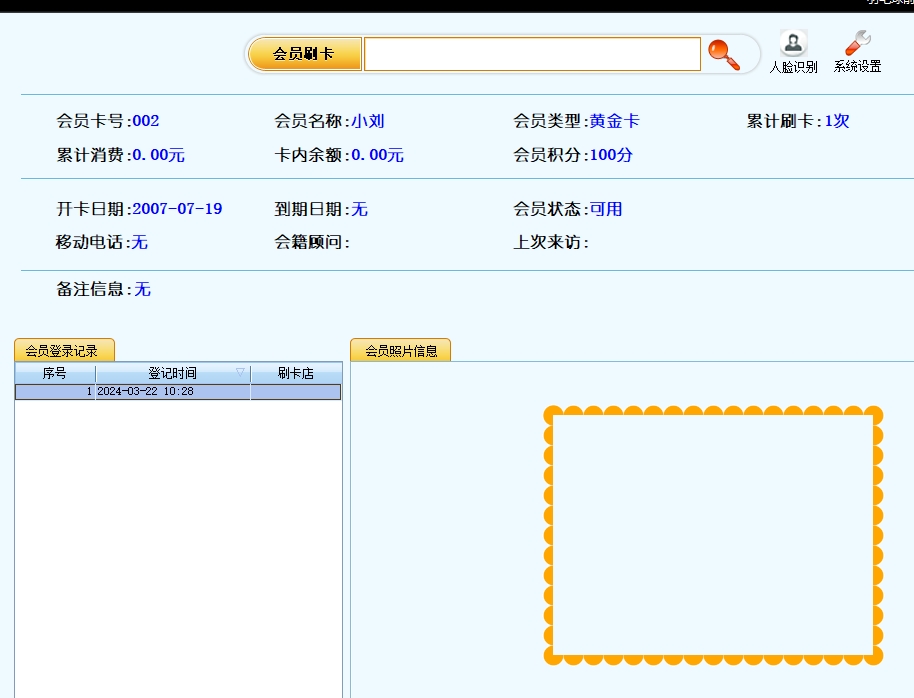Image resolution: width=914 pixels, height=698 pixels.
Task: Click the 黄金卡 member type value
Action: coord(614,121)
